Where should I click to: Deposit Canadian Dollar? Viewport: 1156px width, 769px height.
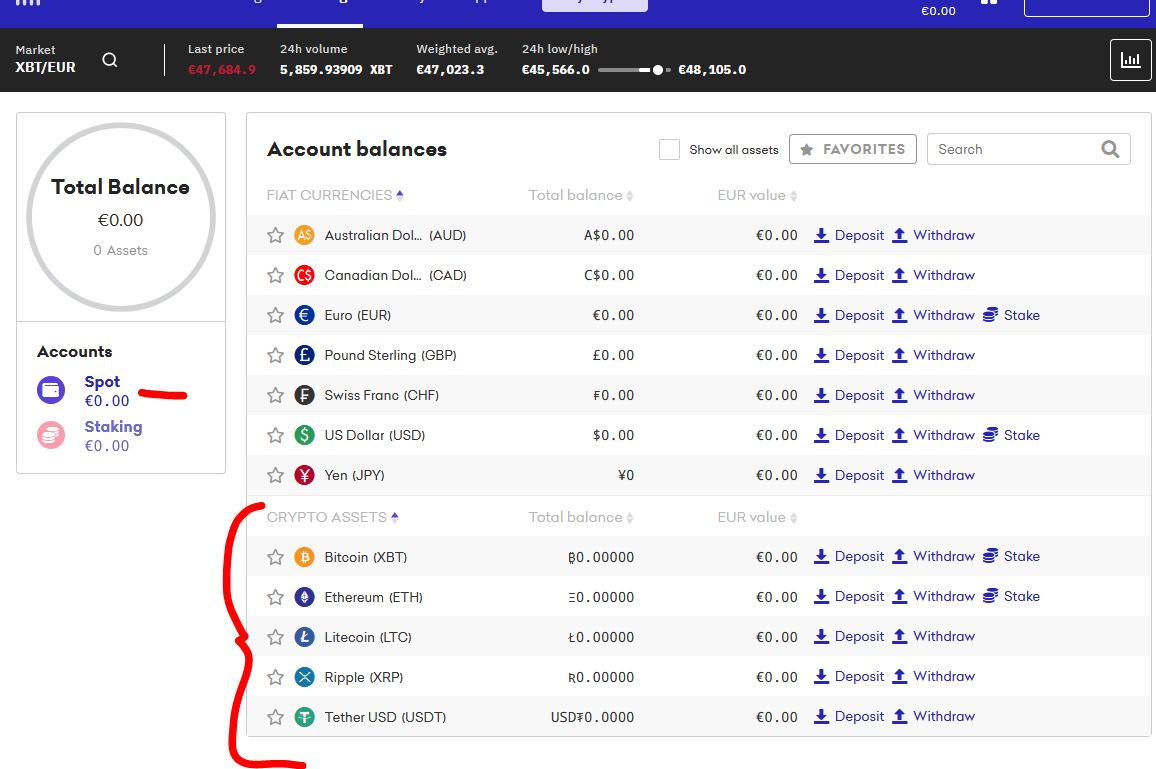[x=849, y=275]
